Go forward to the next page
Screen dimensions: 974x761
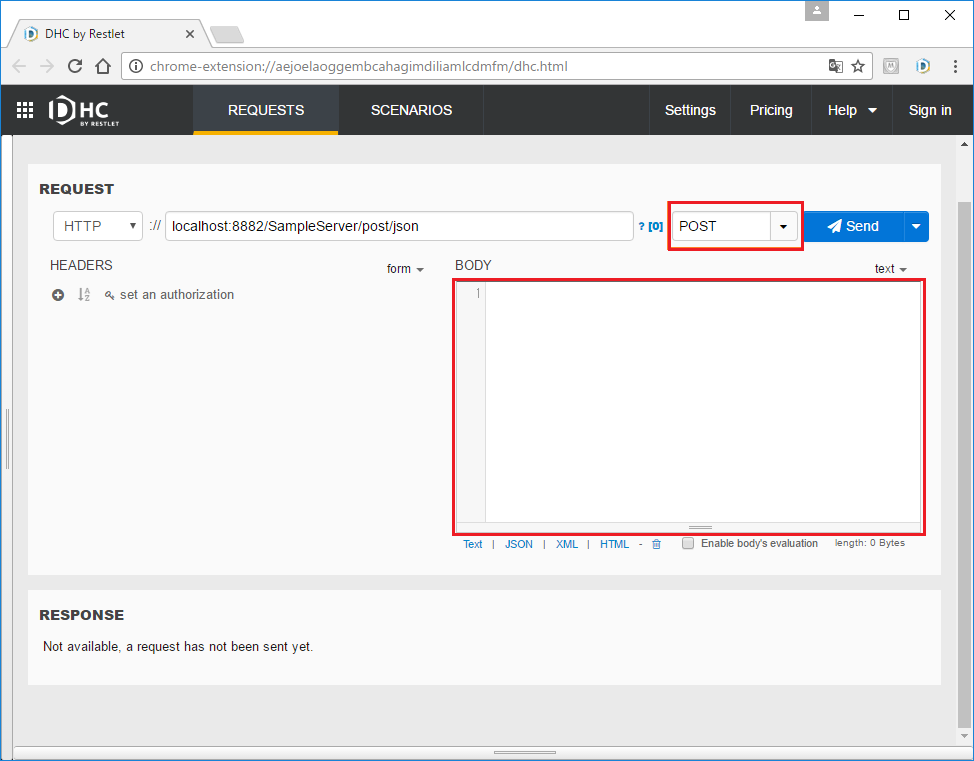pyautogui.click(x=47, y=66)
